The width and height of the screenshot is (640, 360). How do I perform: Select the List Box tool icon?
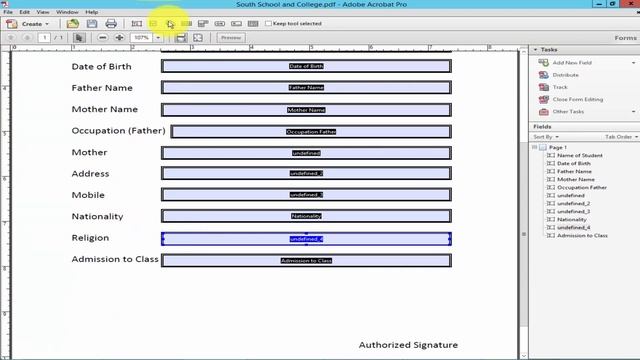tap(187, 24)
